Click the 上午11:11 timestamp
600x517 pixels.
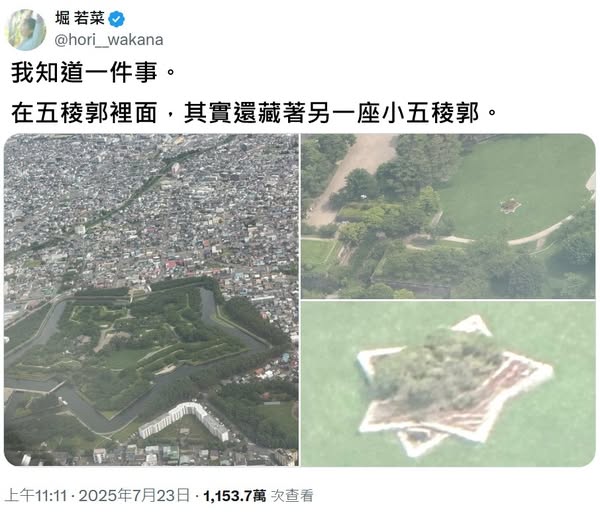[36, 496]
